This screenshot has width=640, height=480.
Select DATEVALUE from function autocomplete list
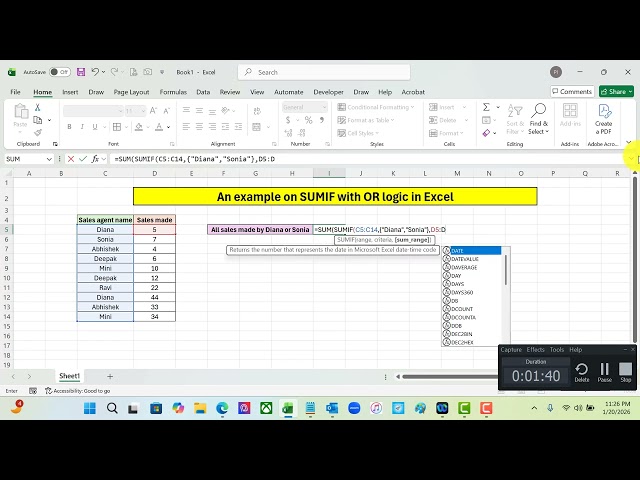click(464, 259)
